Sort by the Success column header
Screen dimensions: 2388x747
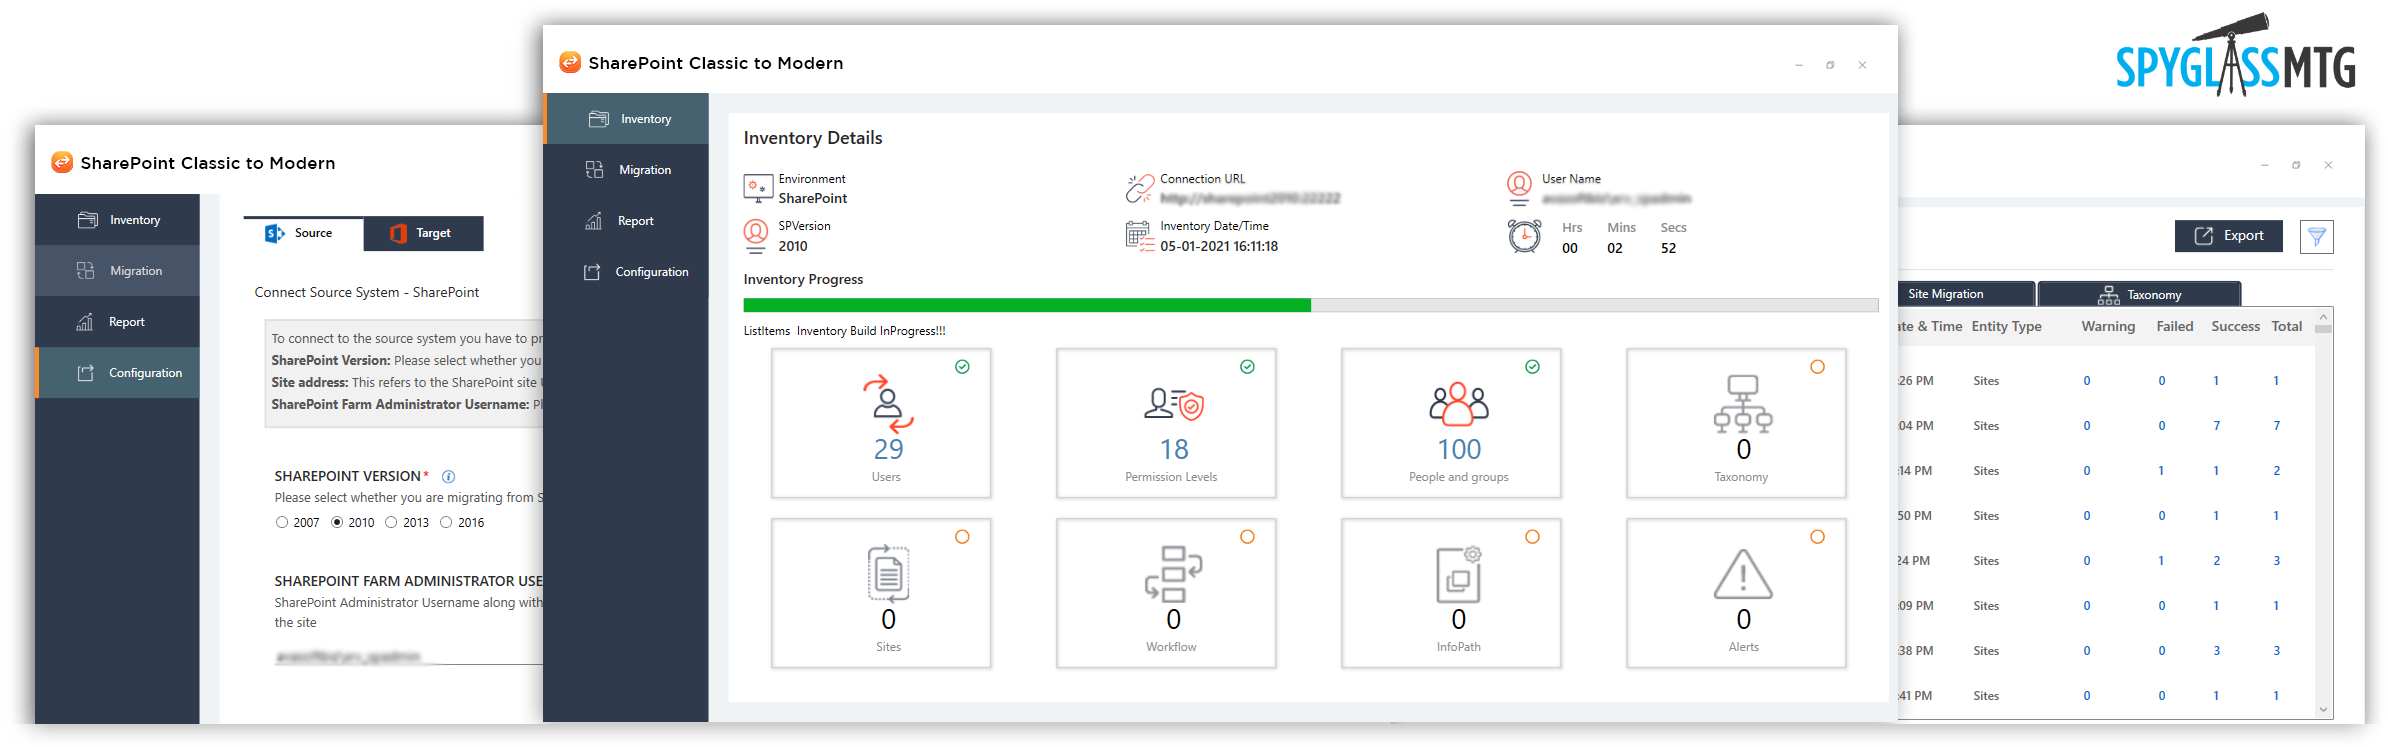click(2235, 326)
